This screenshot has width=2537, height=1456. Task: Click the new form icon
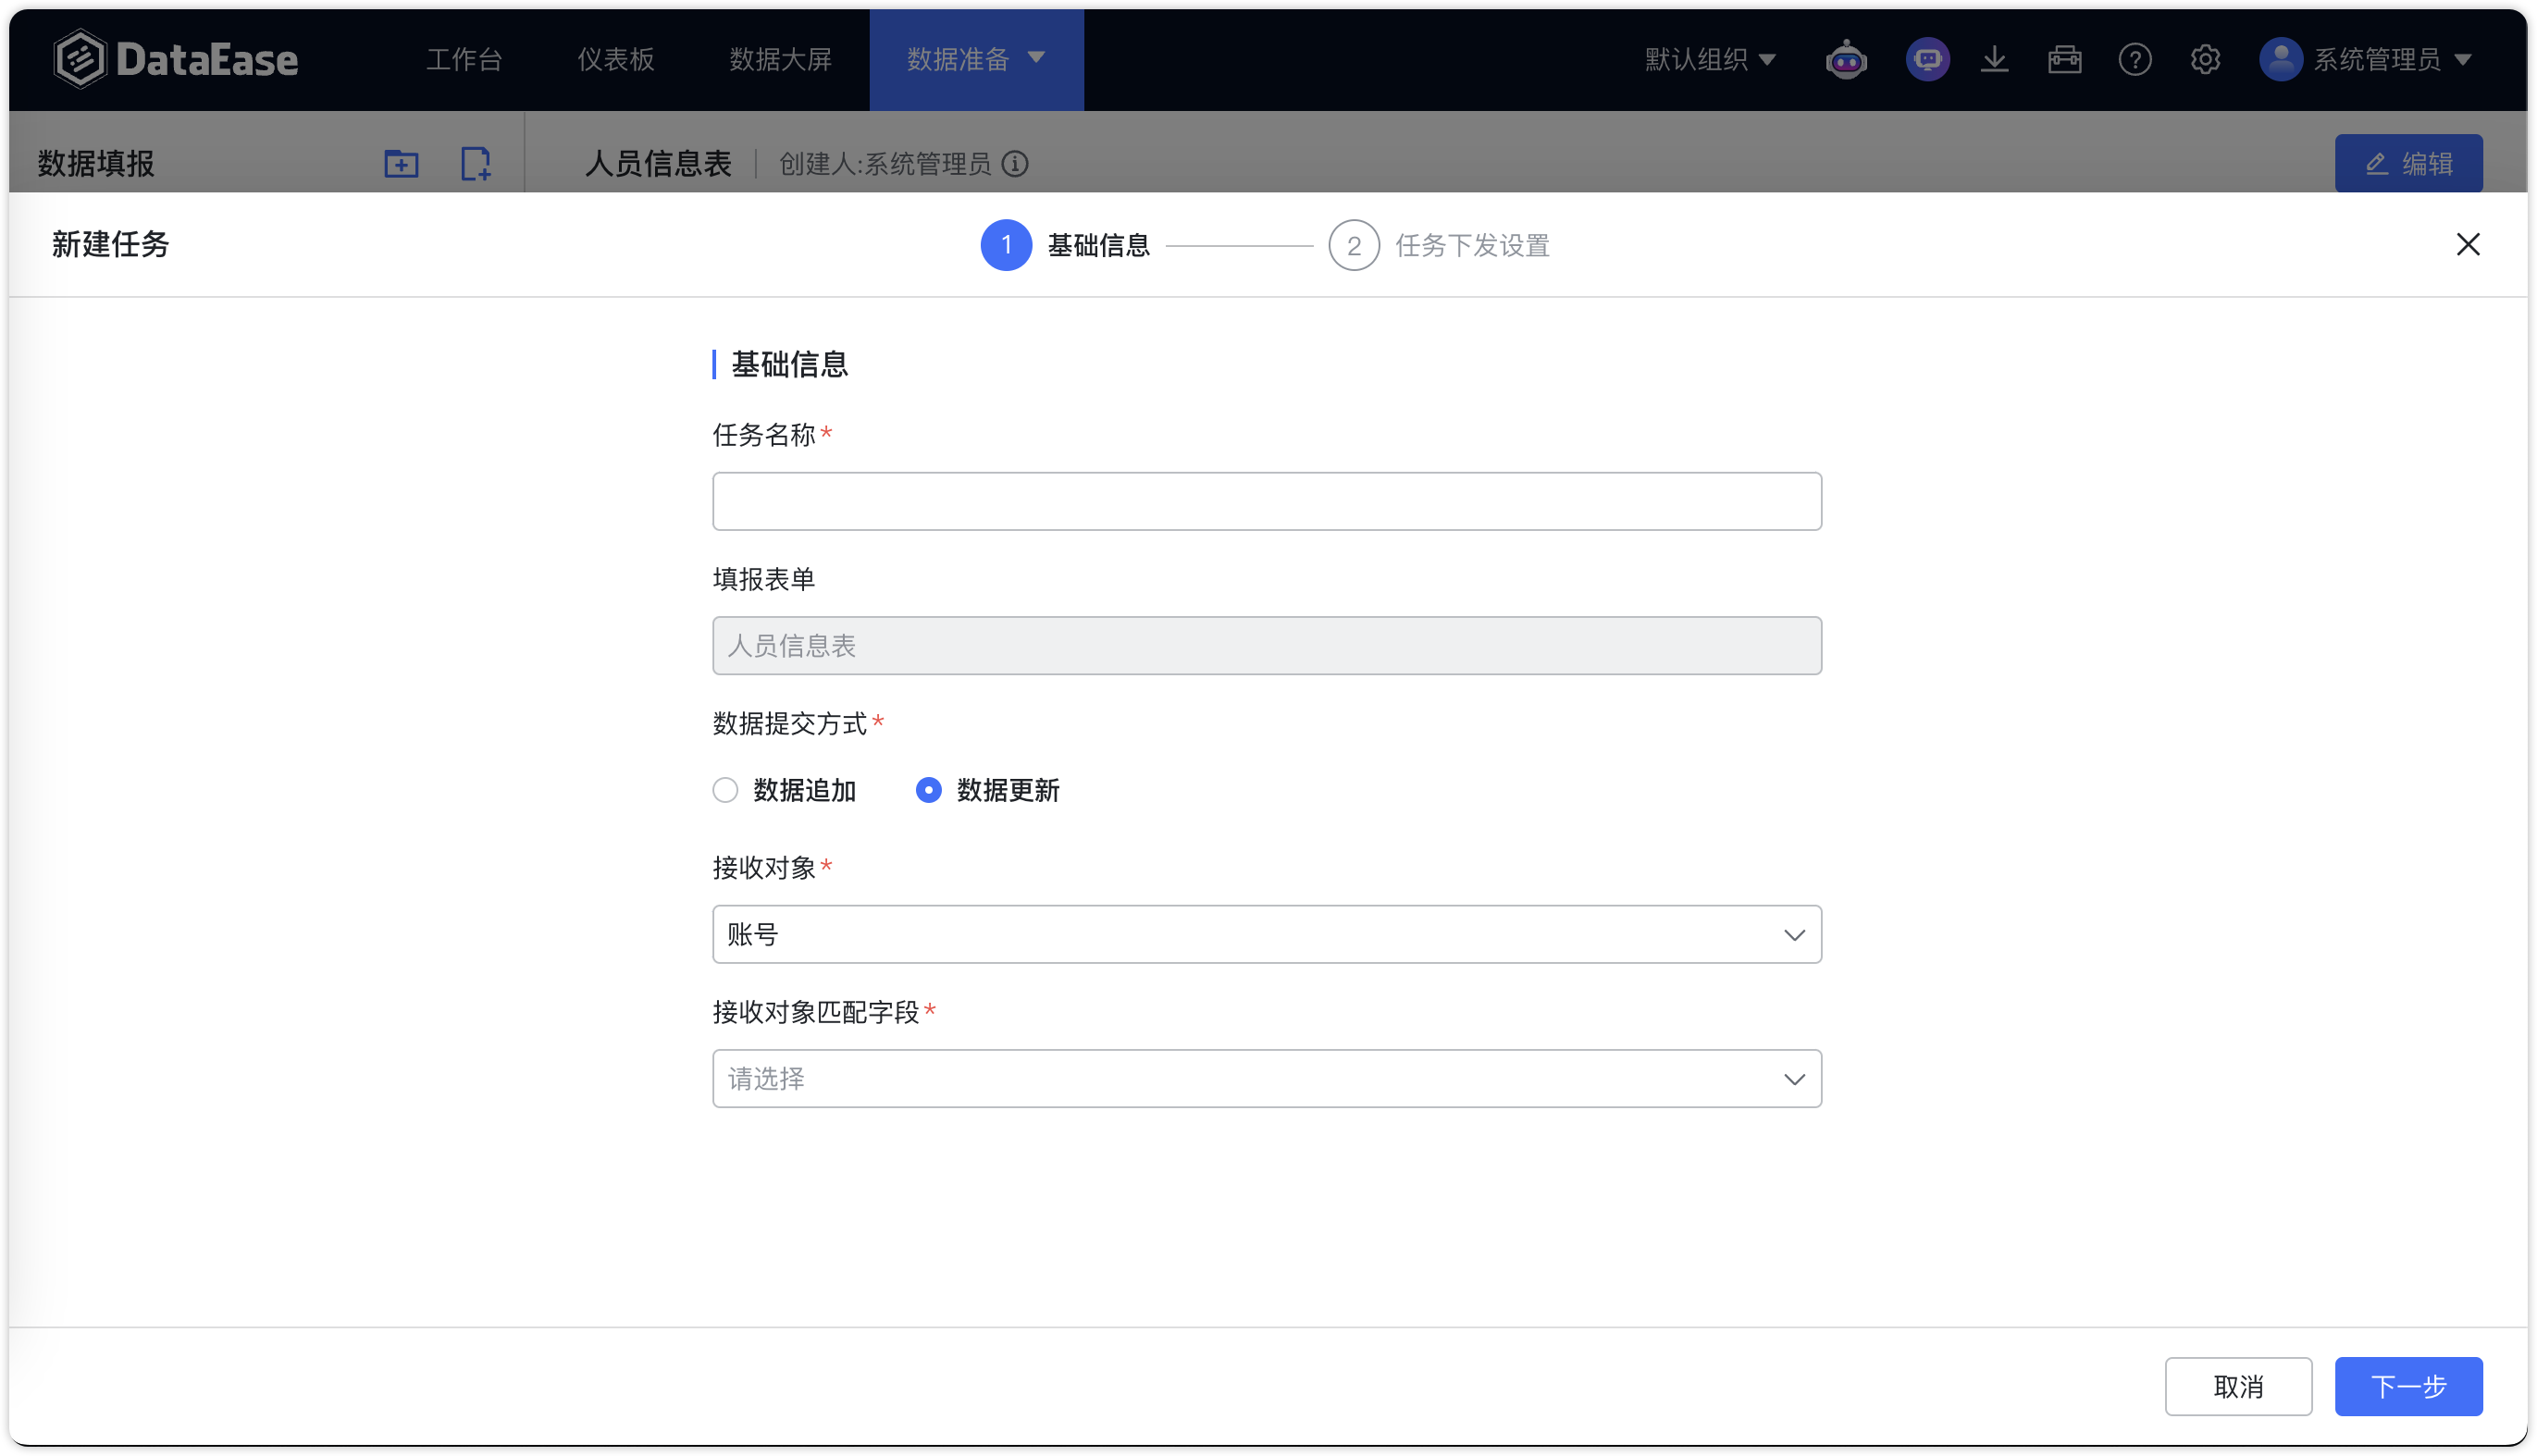[x=475, y=163]
